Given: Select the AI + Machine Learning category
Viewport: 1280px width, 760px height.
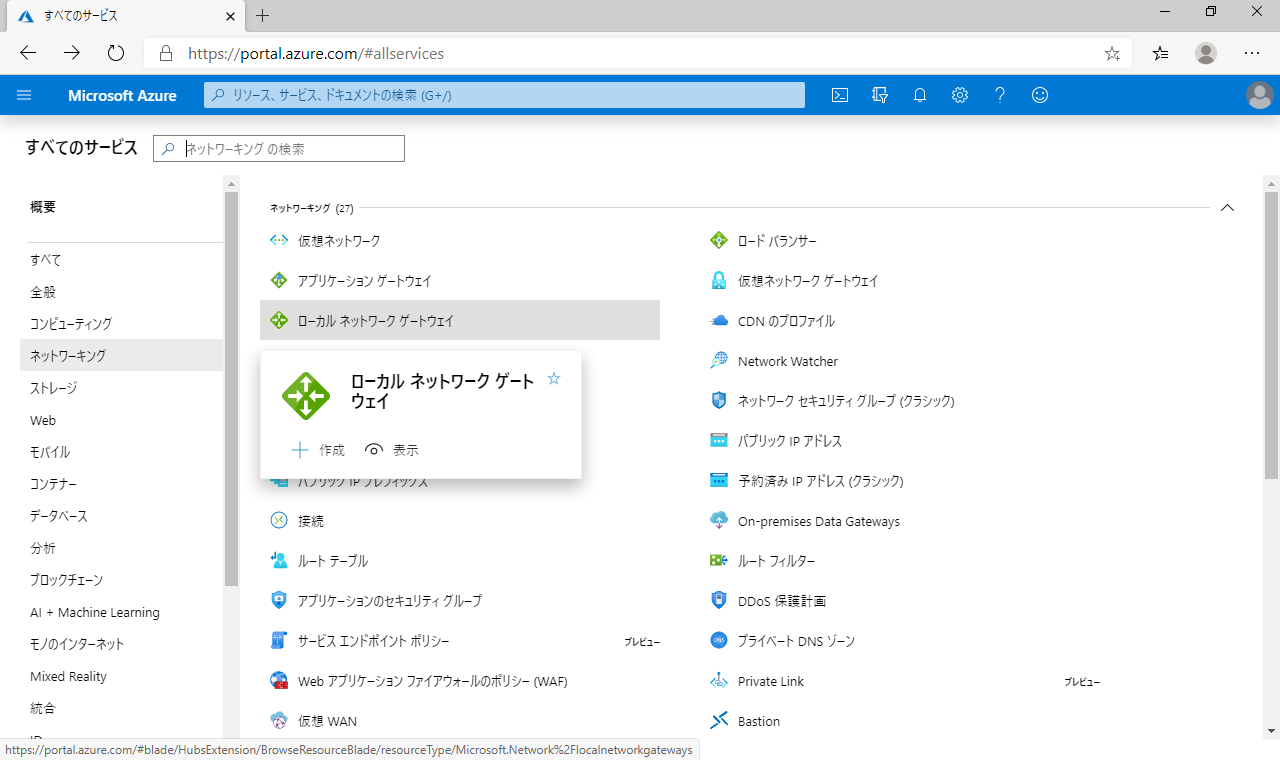Looking at the screenshot, I should point(95,612).
